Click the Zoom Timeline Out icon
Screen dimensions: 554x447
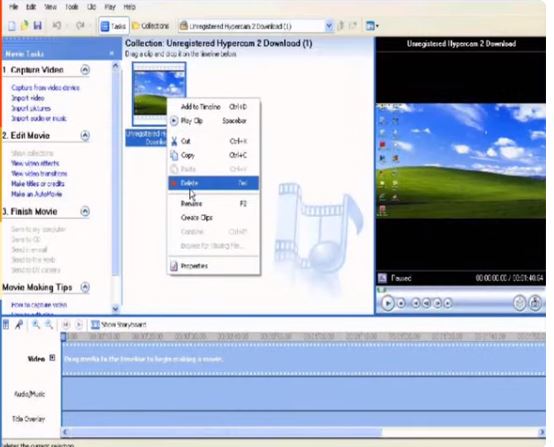49,324
